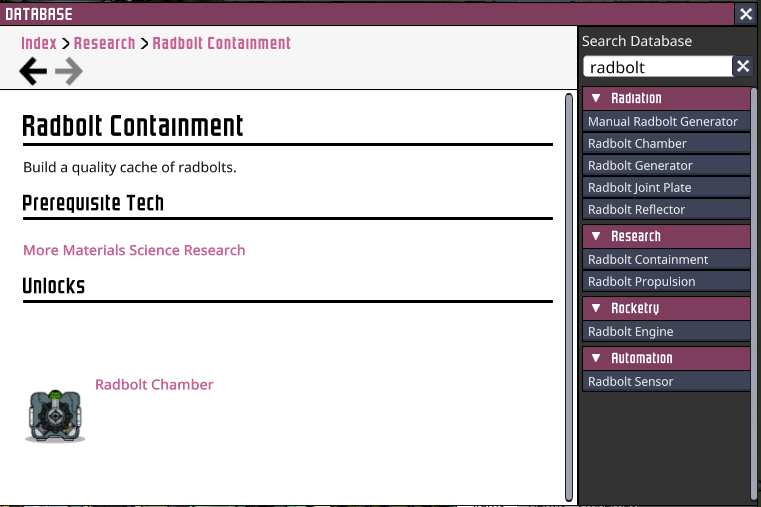
Task: Click the Search Database input field
Action: tap(658, 66)
